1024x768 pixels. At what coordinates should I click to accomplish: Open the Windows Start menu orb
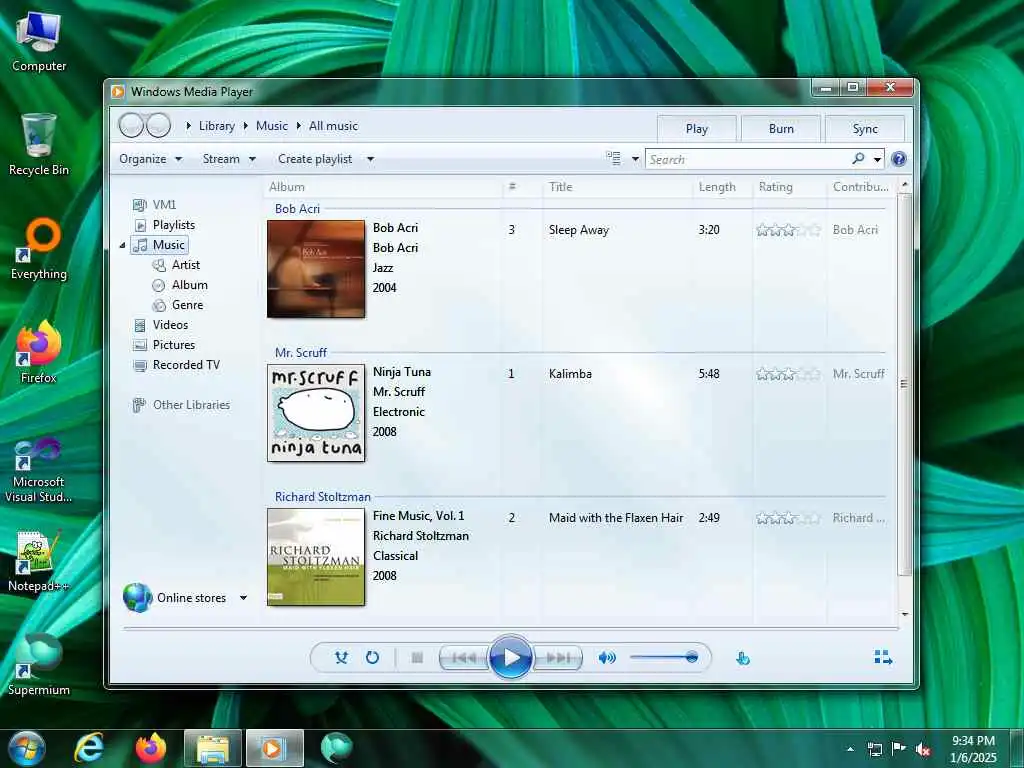point(26,748)
